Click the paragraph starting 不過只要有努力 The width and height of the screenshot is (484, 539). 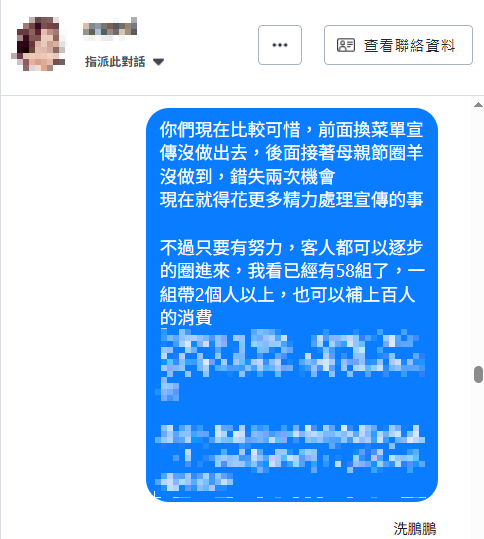[x=292, y=283]
